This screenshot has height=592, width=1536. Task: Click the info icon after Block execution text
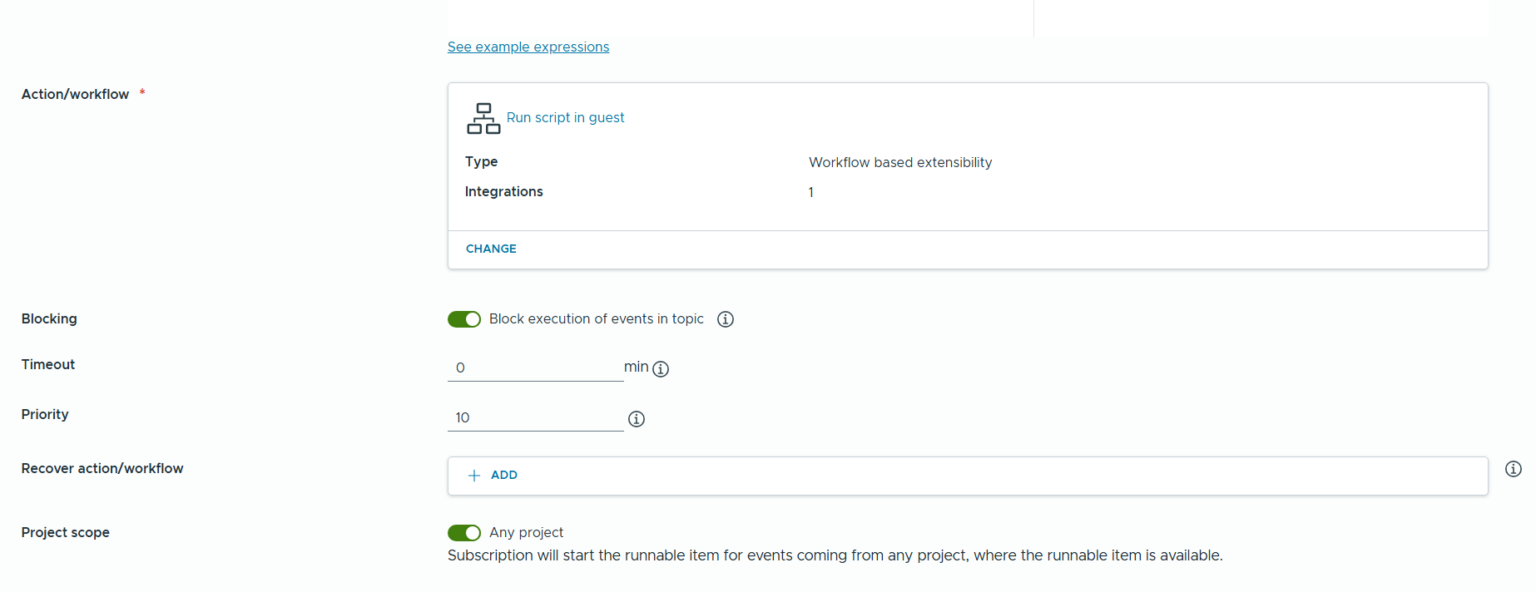coord(725,318)
